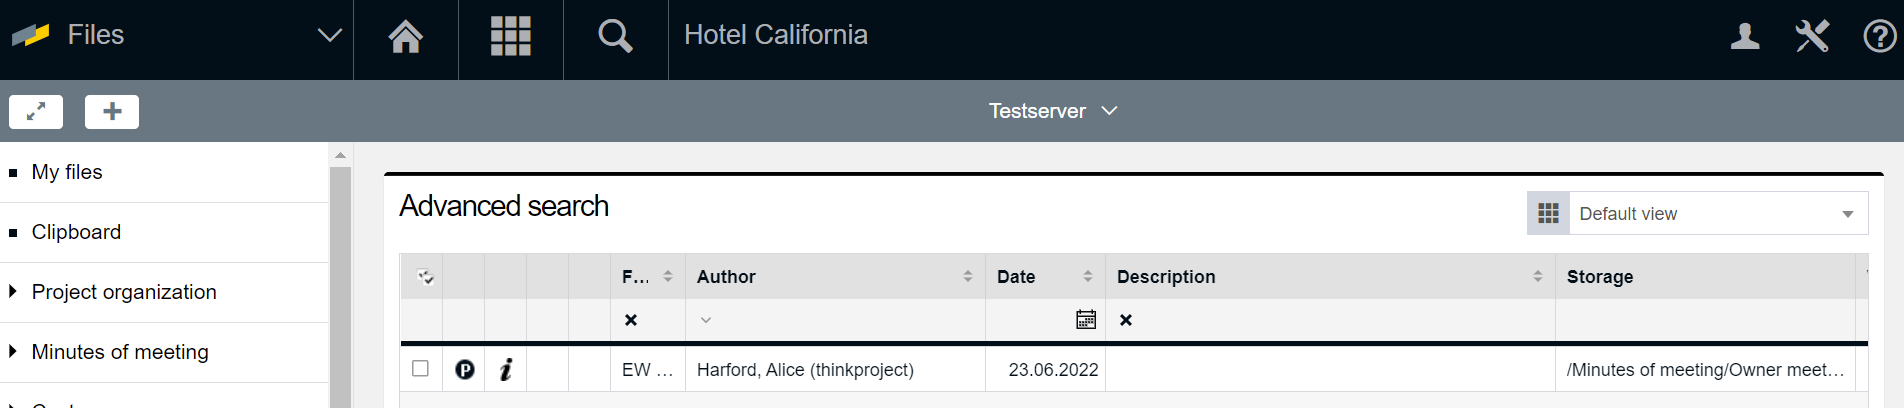Open calendar picker in Date filter
This screenshot has height=408, width=1904.
pyautogui.click(x=1085, y=320)
